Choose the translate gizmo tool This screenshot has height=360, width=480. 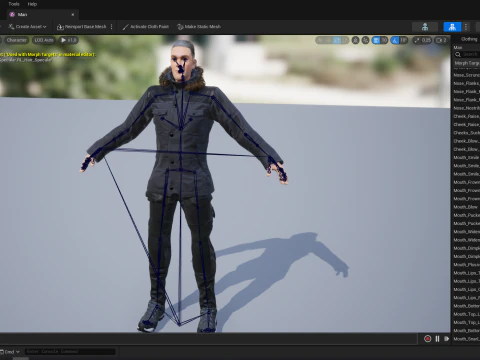[329, 40]
